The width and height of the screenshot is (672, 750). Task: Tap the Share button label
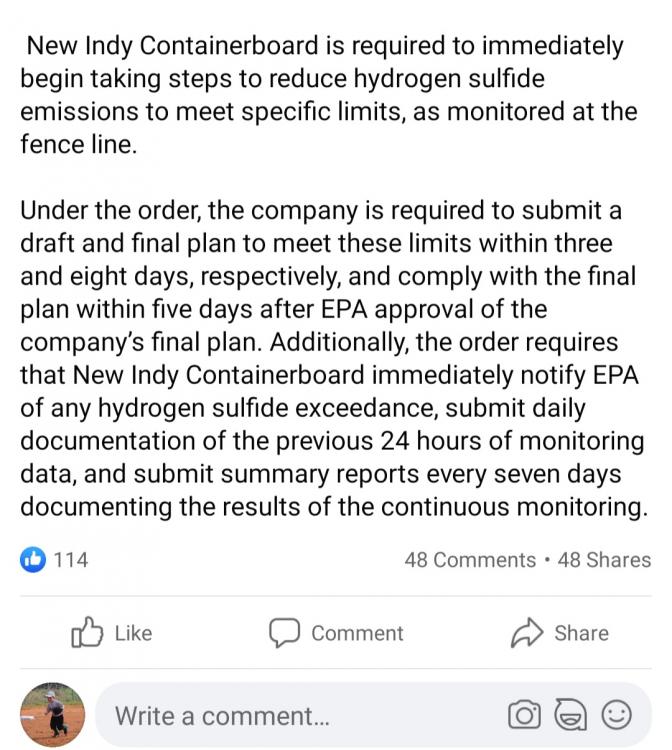(581, 633)
